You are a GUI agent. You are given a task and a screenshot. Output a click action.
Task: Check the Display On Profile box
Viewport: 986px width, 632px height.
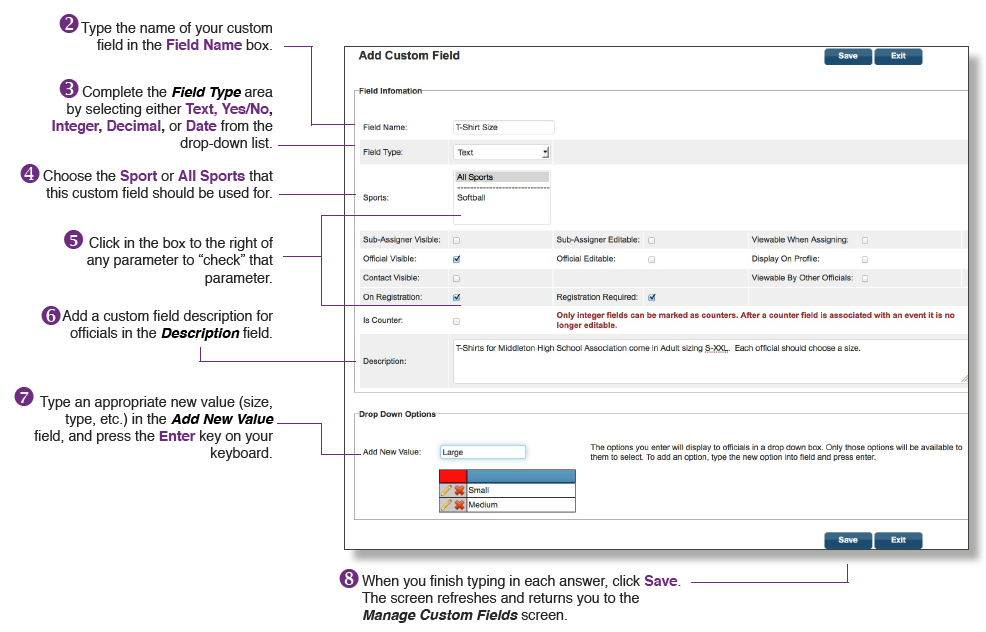(x=865, y=259)
